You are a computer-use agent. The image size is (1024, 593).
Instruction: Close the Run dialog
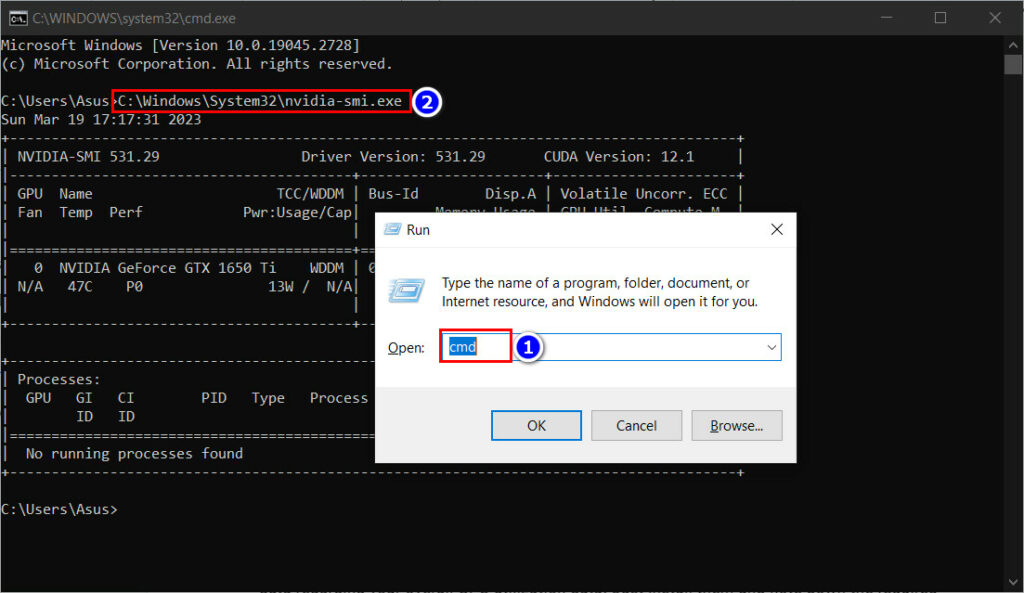click(x=776, y=229)
